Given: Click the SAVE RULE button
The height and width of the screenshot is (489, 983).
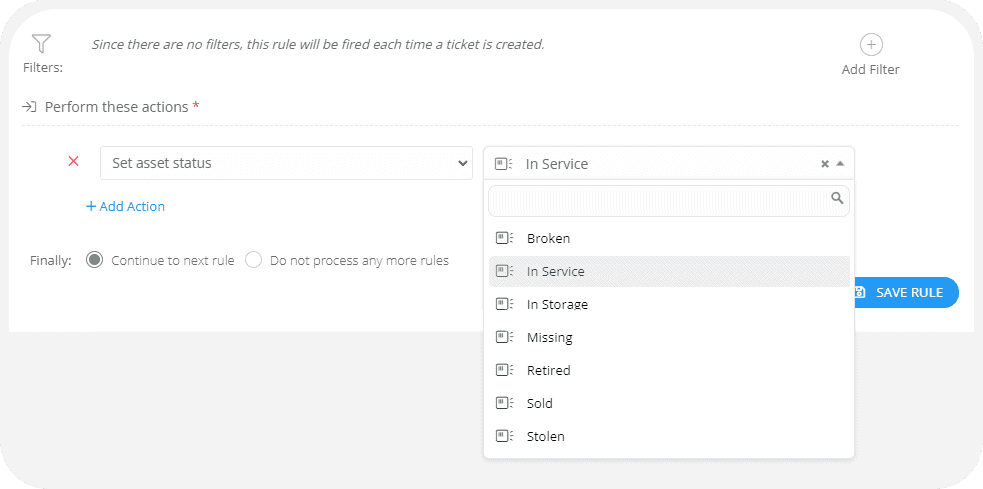Looking at the screenshot, I should pos(905,292).
